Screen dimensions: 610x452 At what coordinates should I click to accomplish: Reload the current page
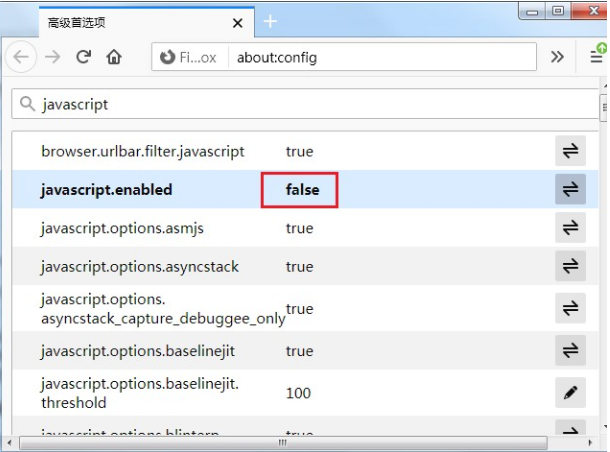tap(84, 57)
